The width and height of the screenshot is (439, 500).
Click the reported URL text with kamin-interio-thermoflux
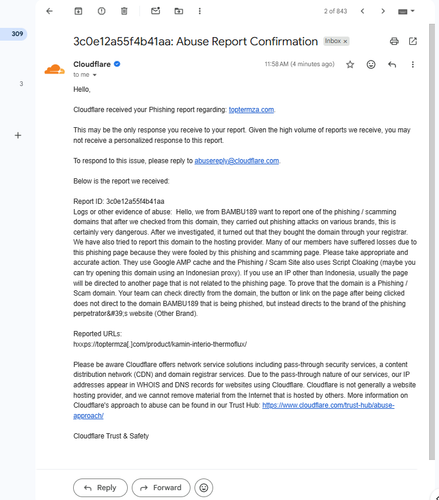click(x=160, y=344)
